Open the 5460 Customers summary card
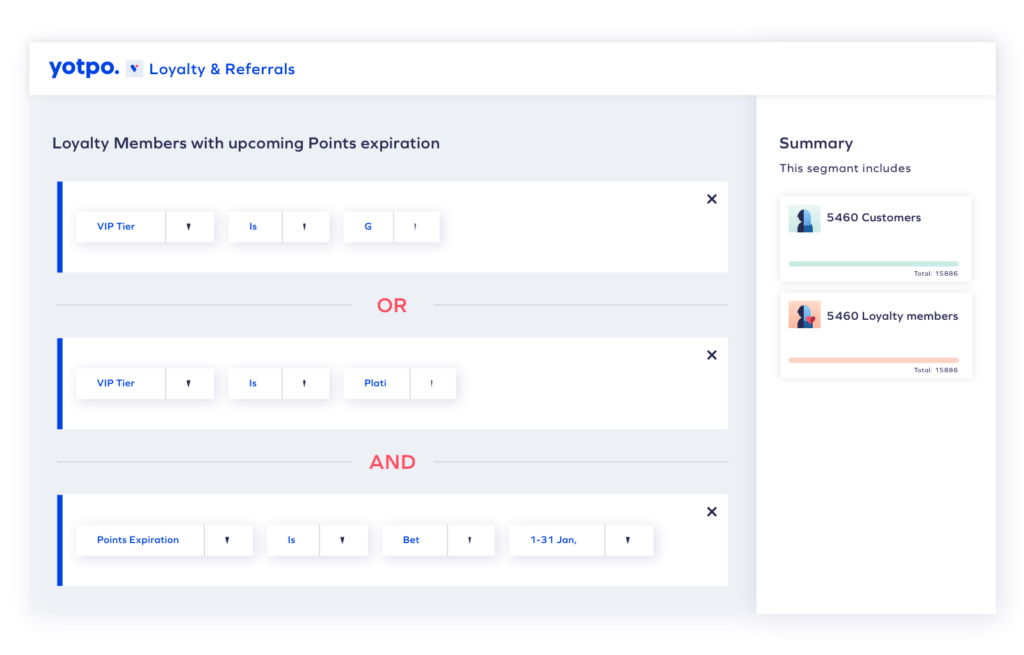The height and width of the screenshot is (655, 1024). 875,238
